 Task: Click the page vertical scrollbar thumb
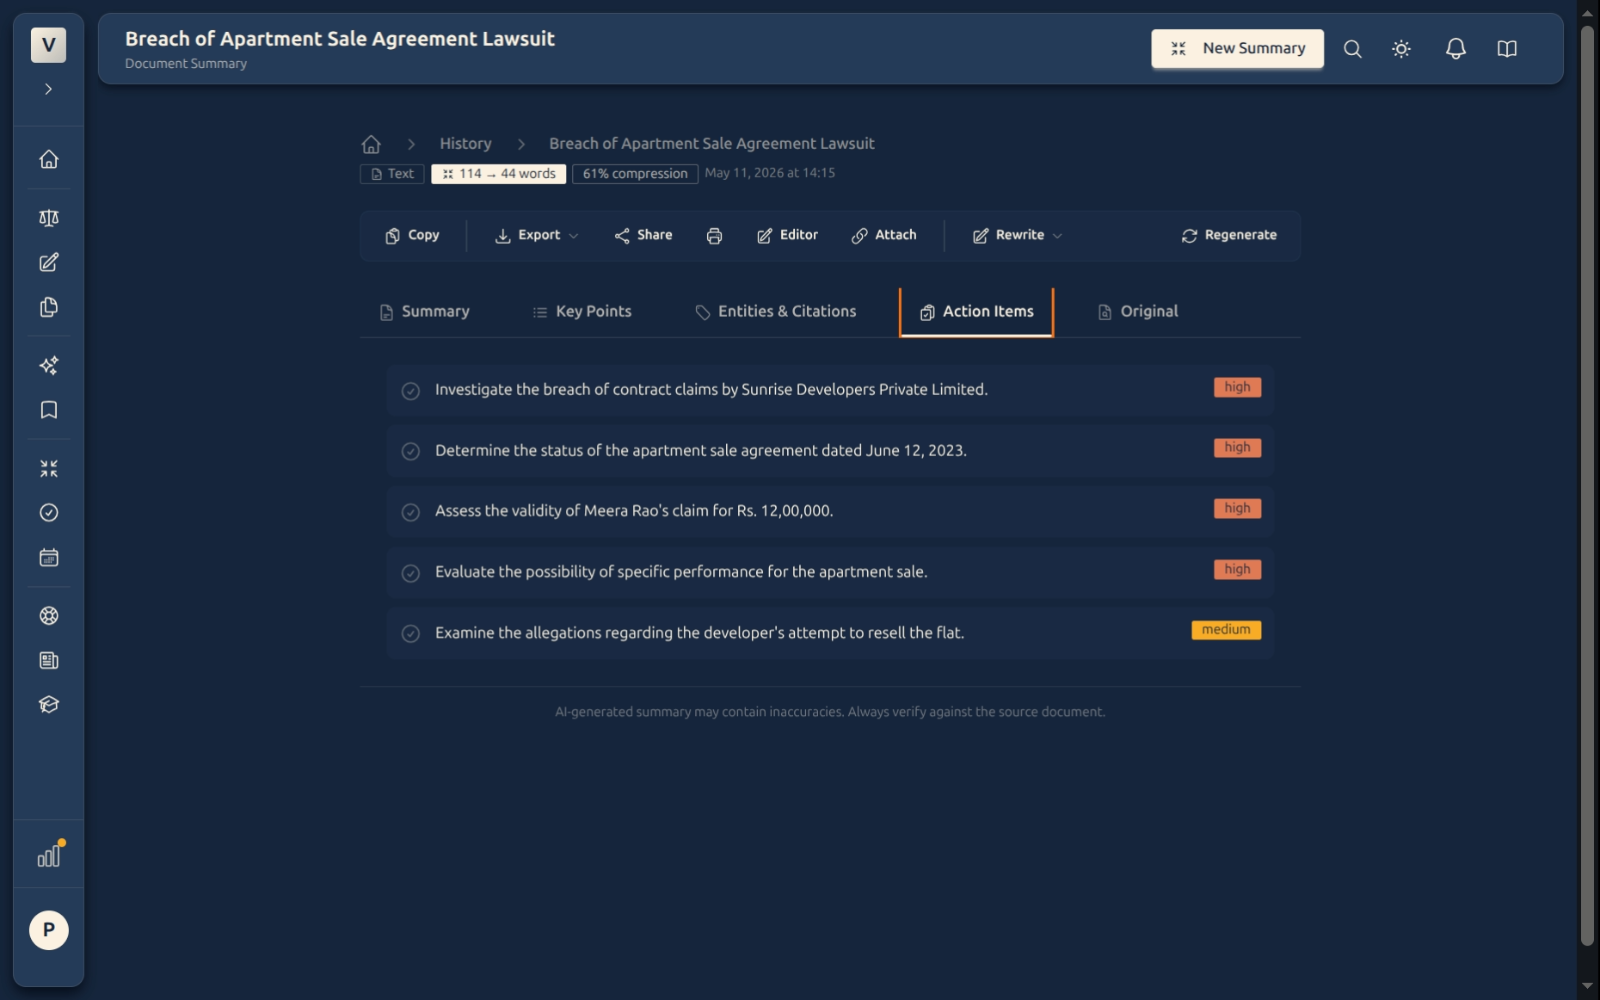click(1587, 485)
